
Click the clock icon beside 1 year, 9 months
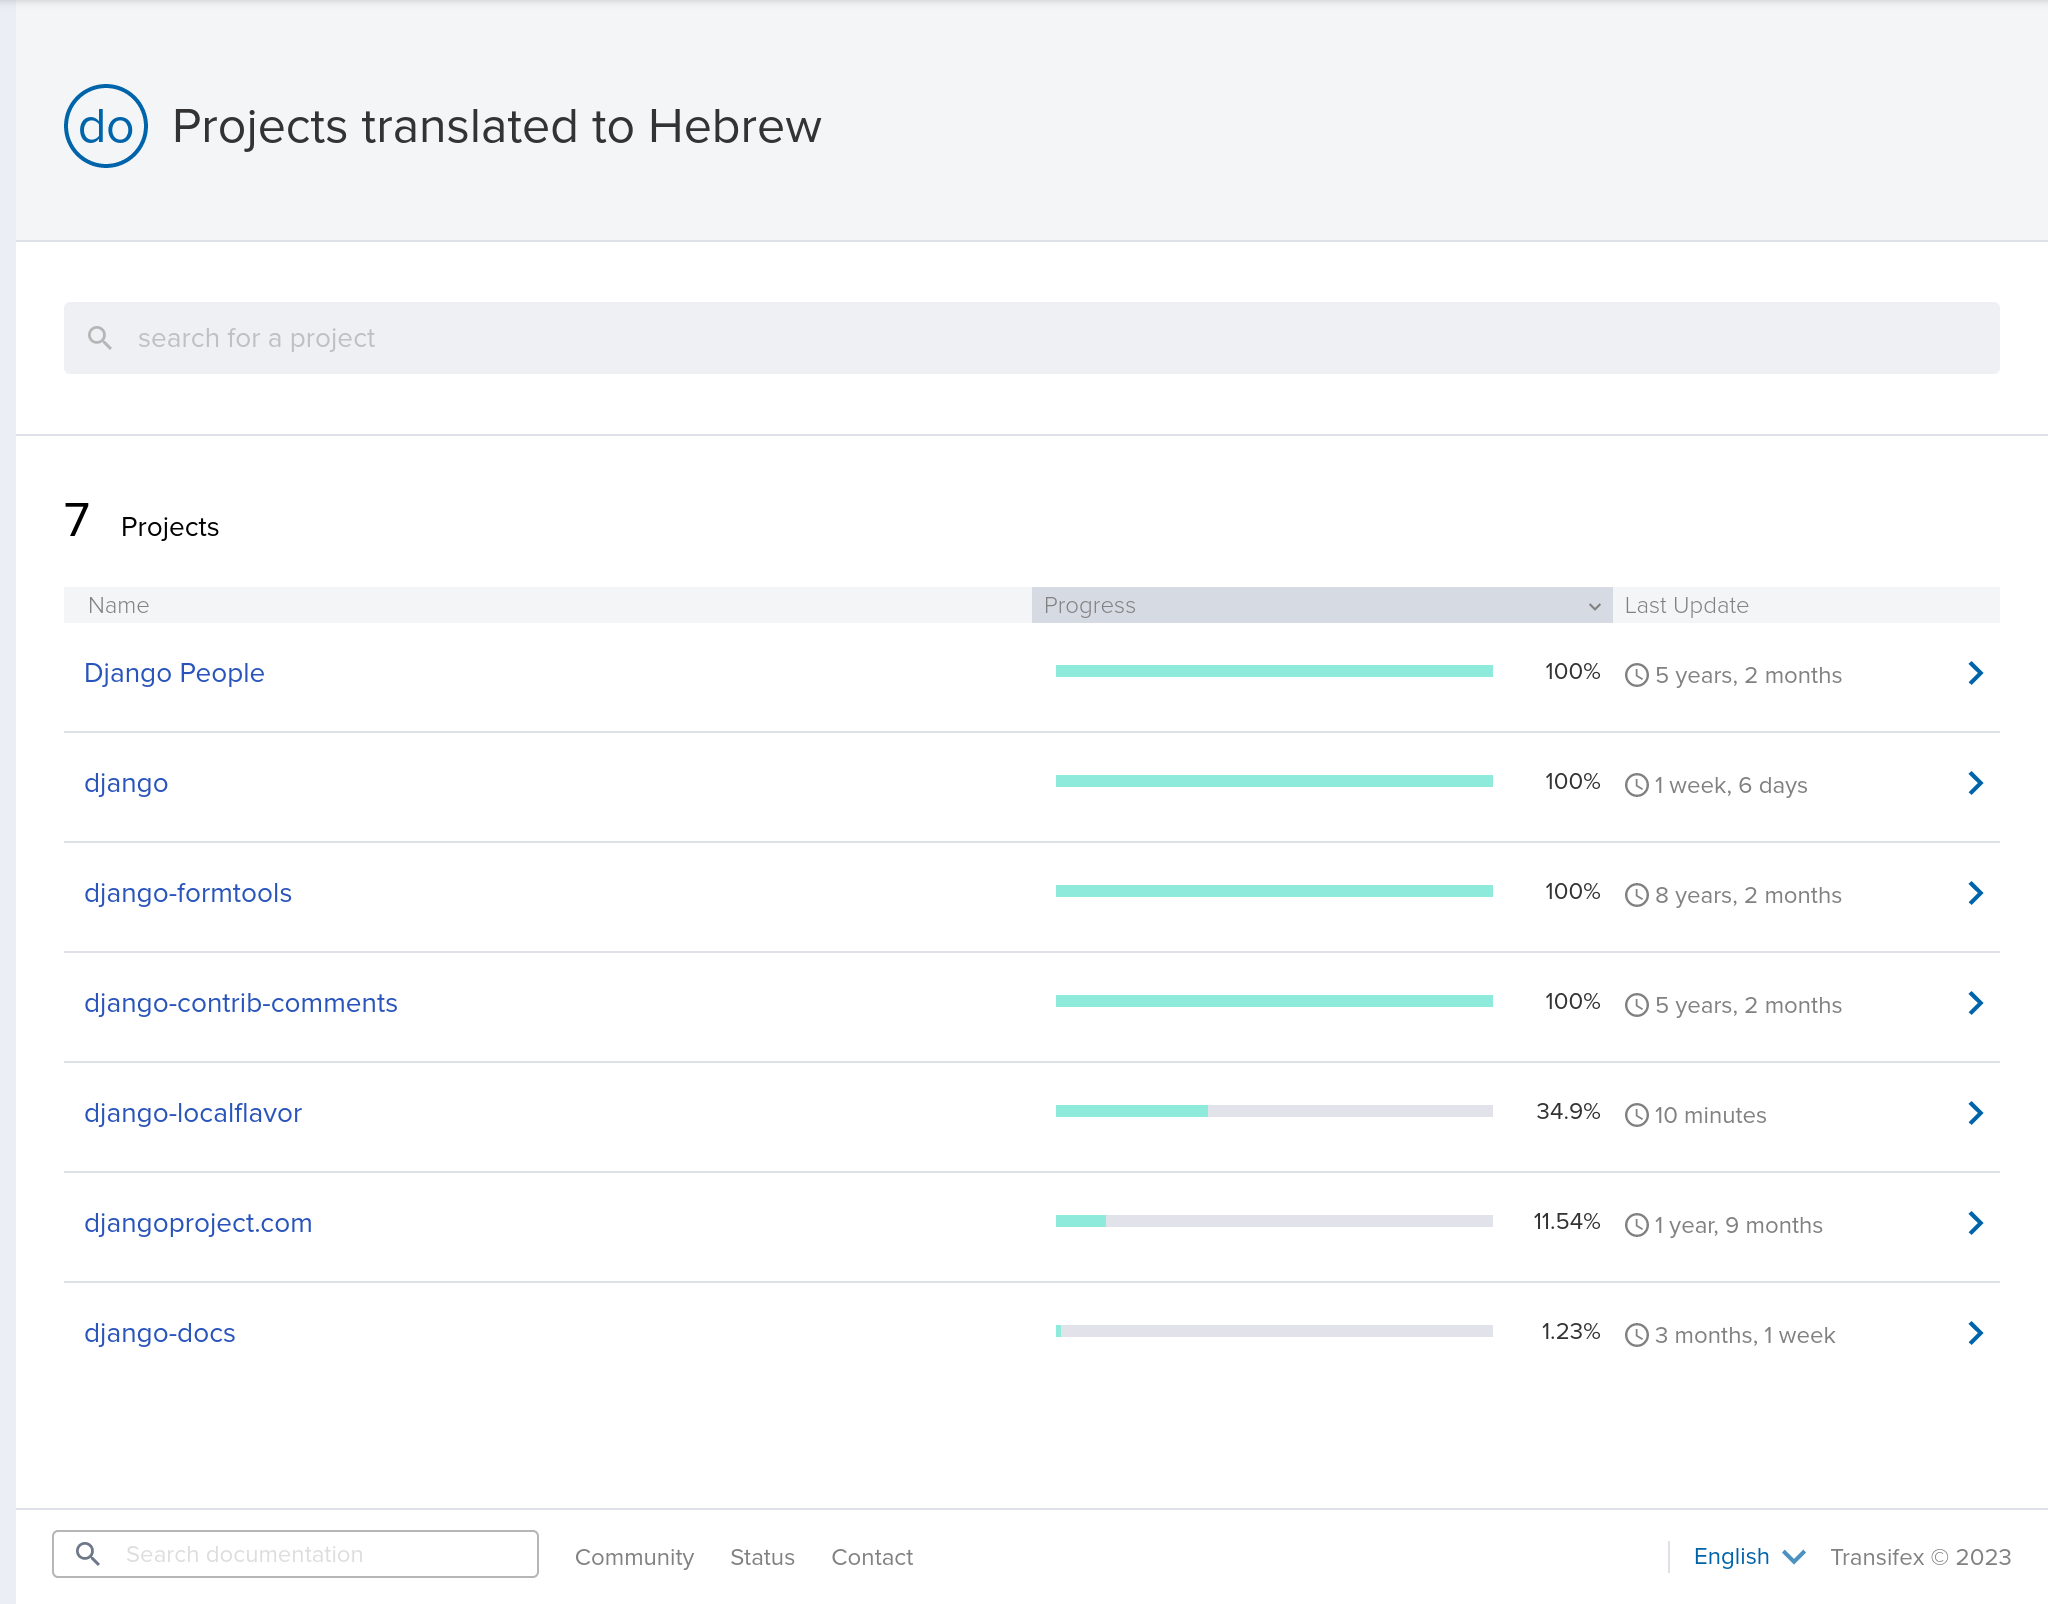(x=1637, y=1225)
